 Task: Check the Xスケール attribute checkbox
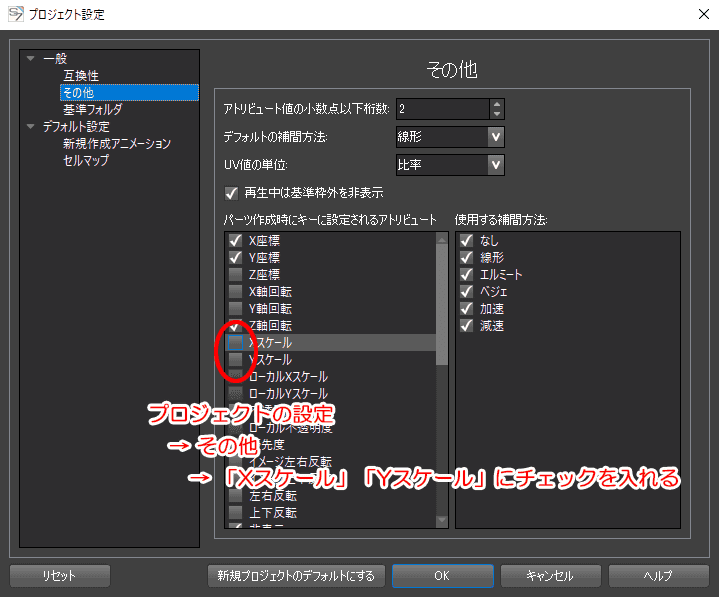(x=235, y=342)
